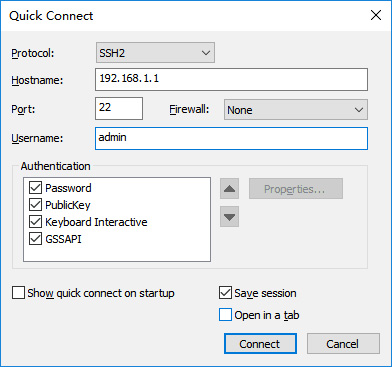
Task: Focus the Hostname field with 192.168.1.1
Action: coord(231,80)
